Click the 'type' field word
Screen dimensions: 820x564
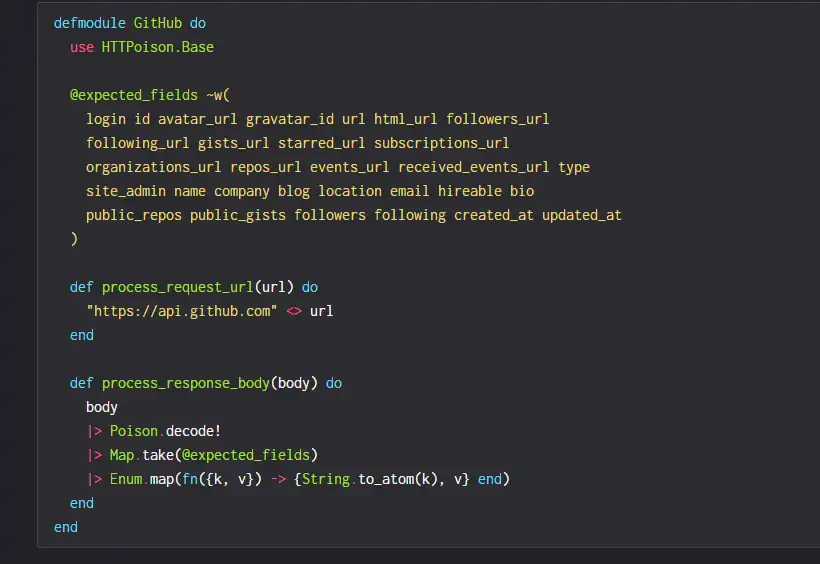(x=574, y=167)
